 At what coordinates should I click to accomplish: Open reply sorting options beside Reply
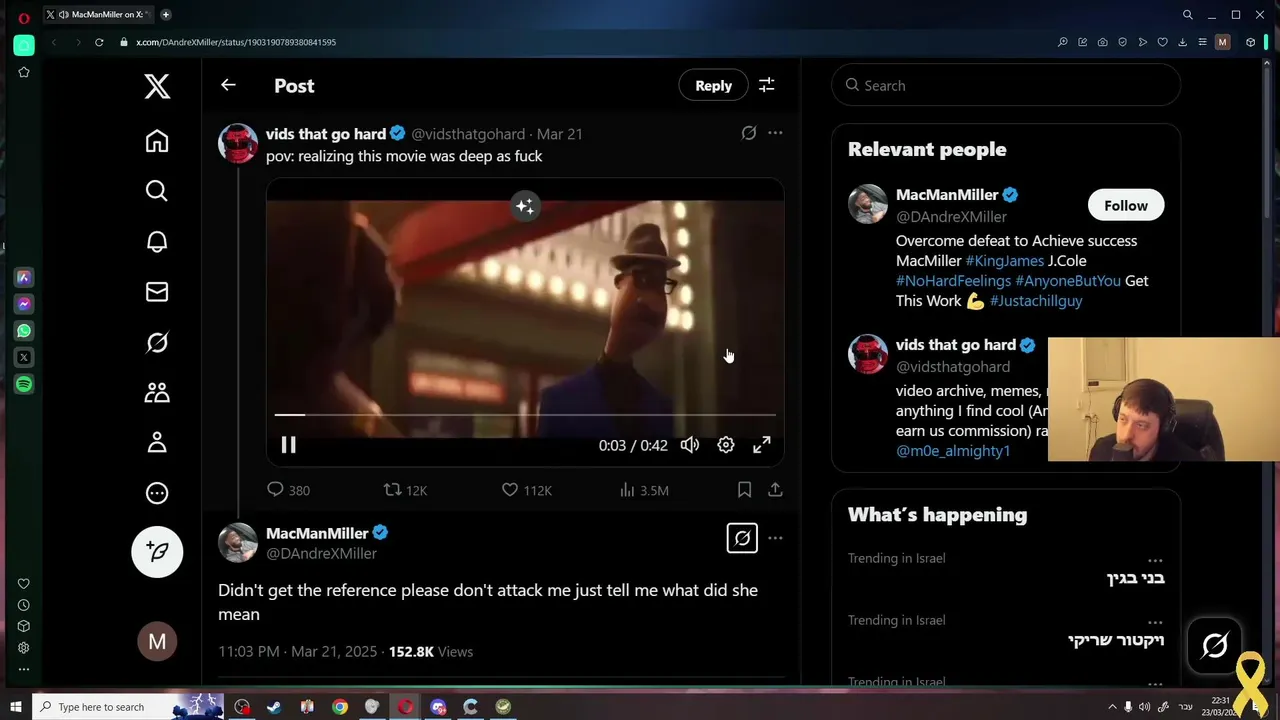(x=767, y=85)
